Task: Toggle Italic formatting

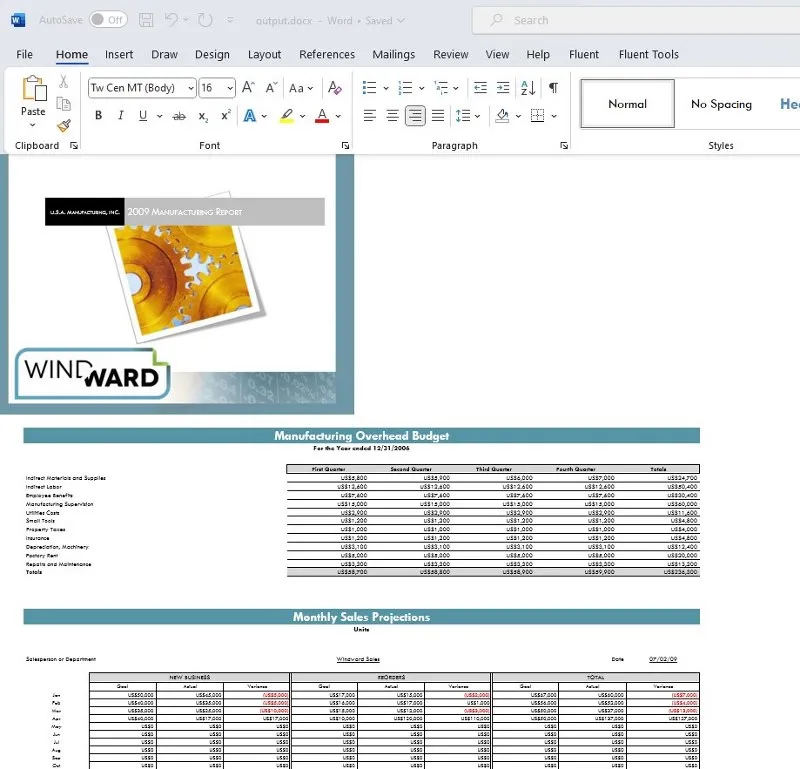Action: (121, 116)
